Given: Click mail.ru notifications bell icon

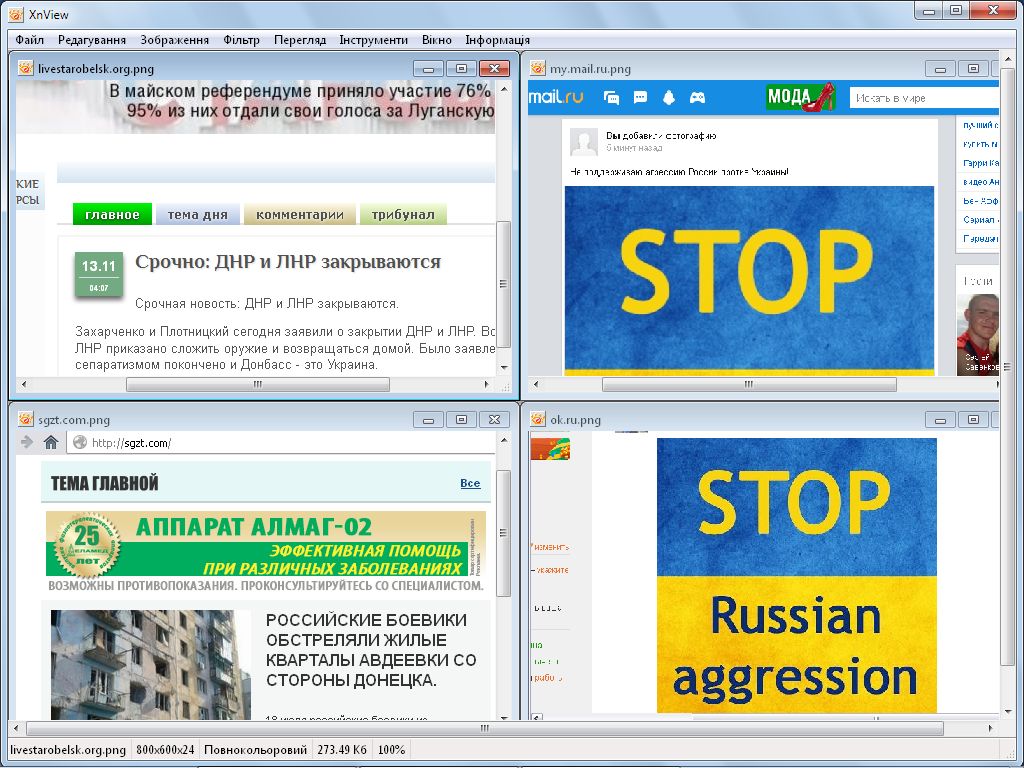Looking at the screenshot, I should coord(669,98).
